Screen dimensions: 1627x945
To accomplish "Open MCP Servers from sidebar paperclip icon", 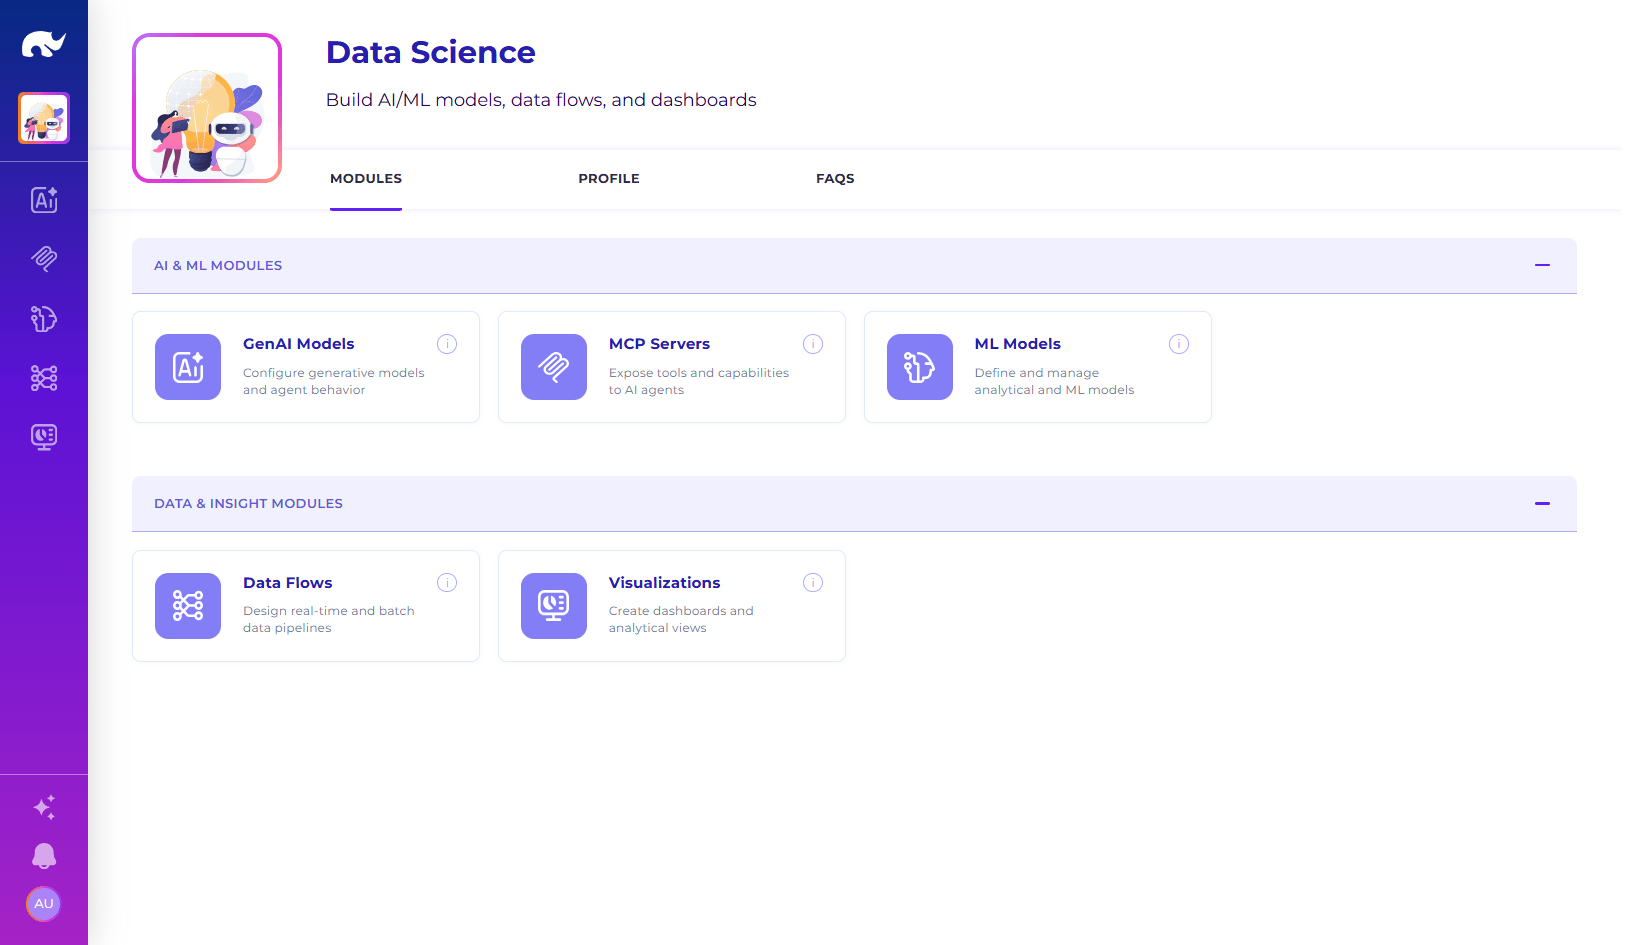I will [44, 259].
